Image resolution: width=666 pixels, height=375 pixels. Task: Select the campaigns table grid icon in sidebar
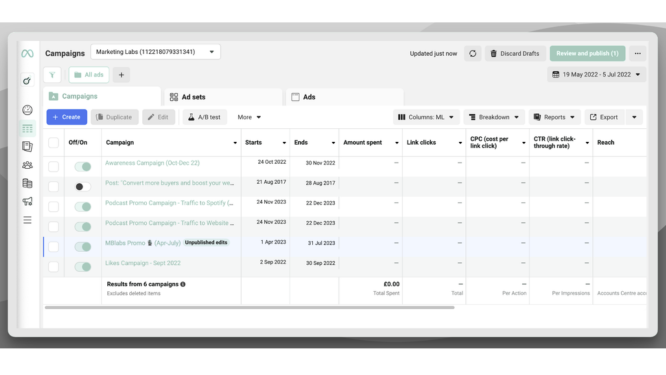point(27,128)
